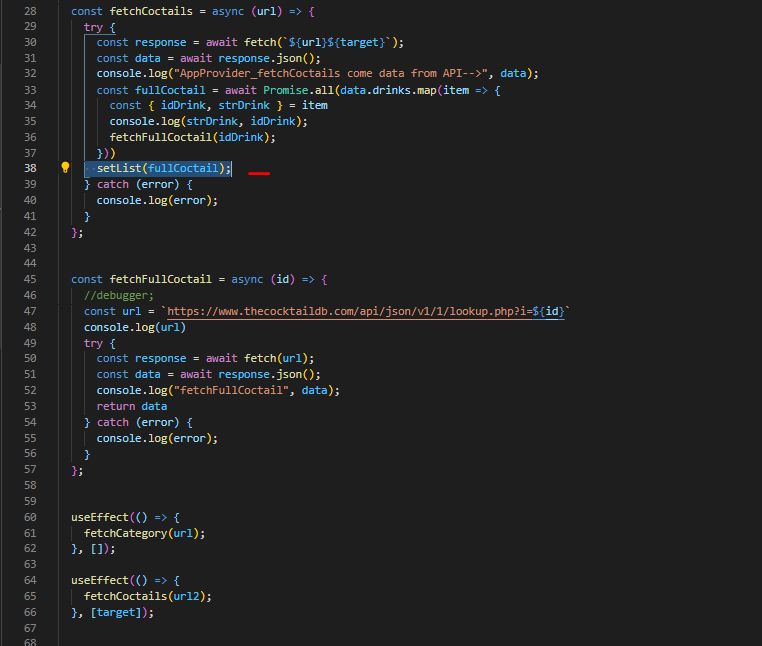Viewport: 762px width, 646px height.
Task: Click Promise.all on line 33
Action: (x=298, y=90)
